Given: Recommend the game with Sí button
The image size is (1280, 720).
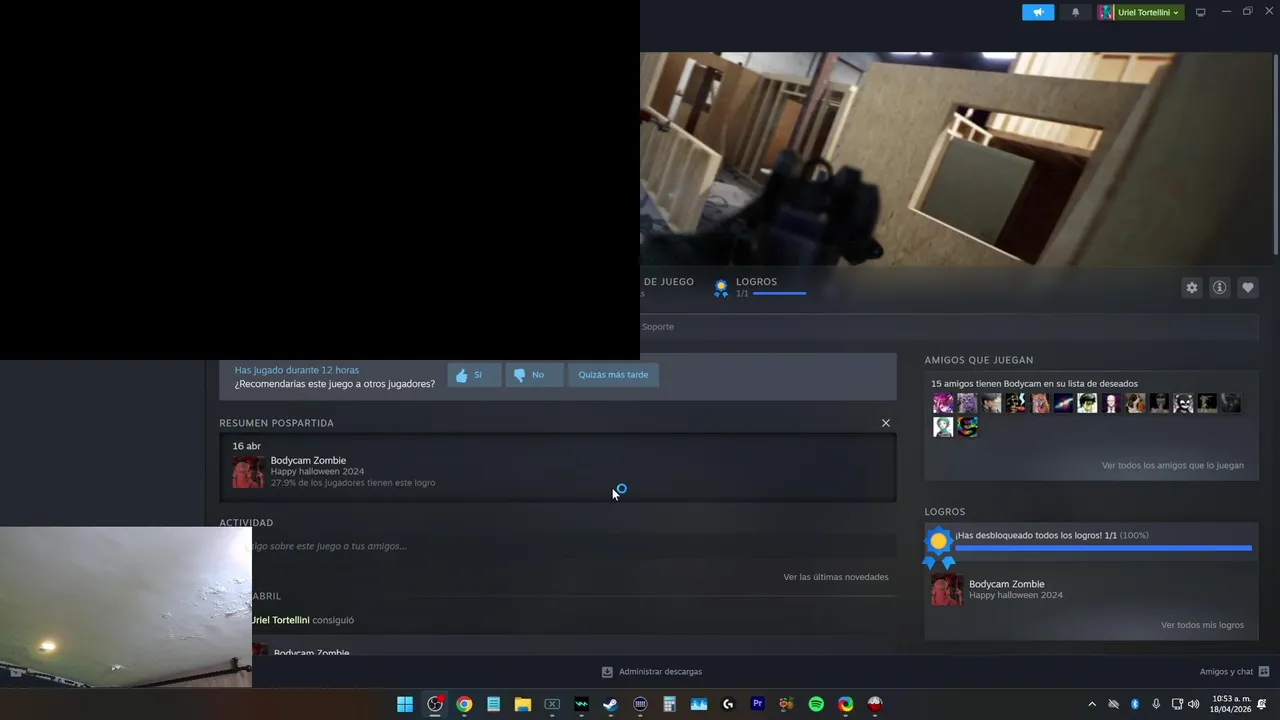Looking at the screenshot, I should pyautogui.click(x=474, y=375).
